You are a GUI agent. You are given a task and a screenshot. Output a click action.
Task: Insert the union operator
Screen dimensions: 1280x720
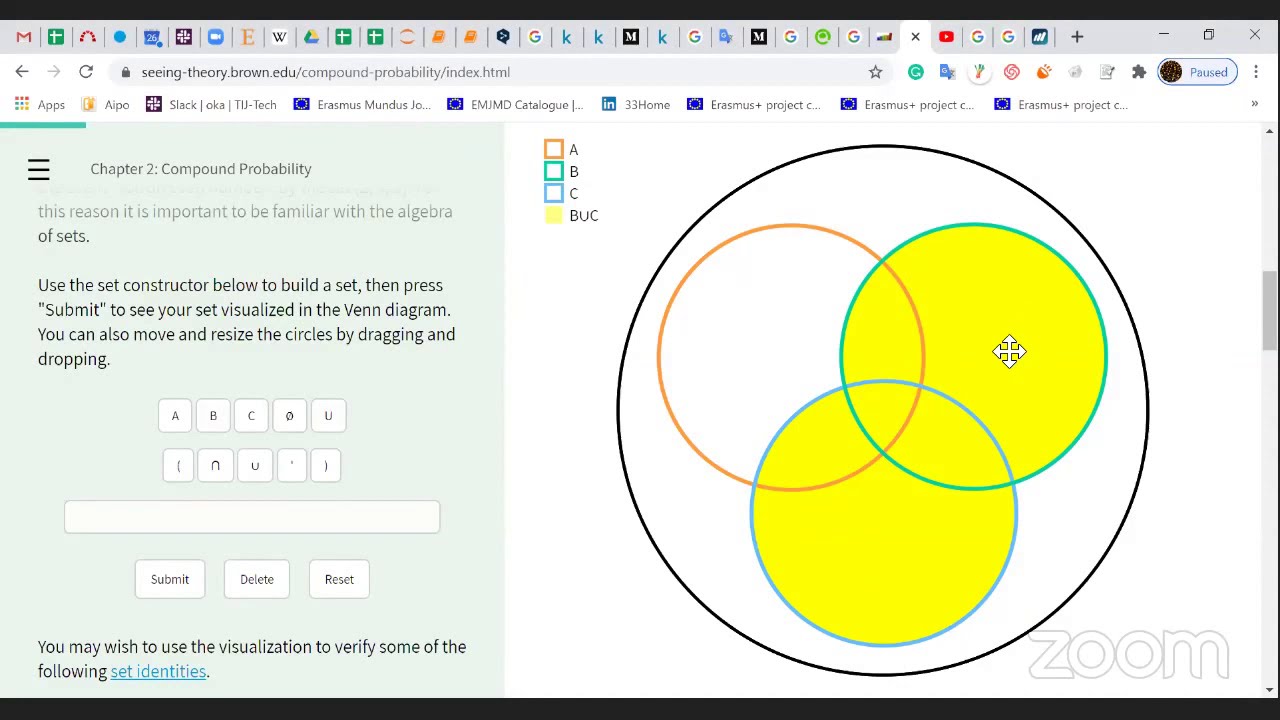click(x=255, y=466)
